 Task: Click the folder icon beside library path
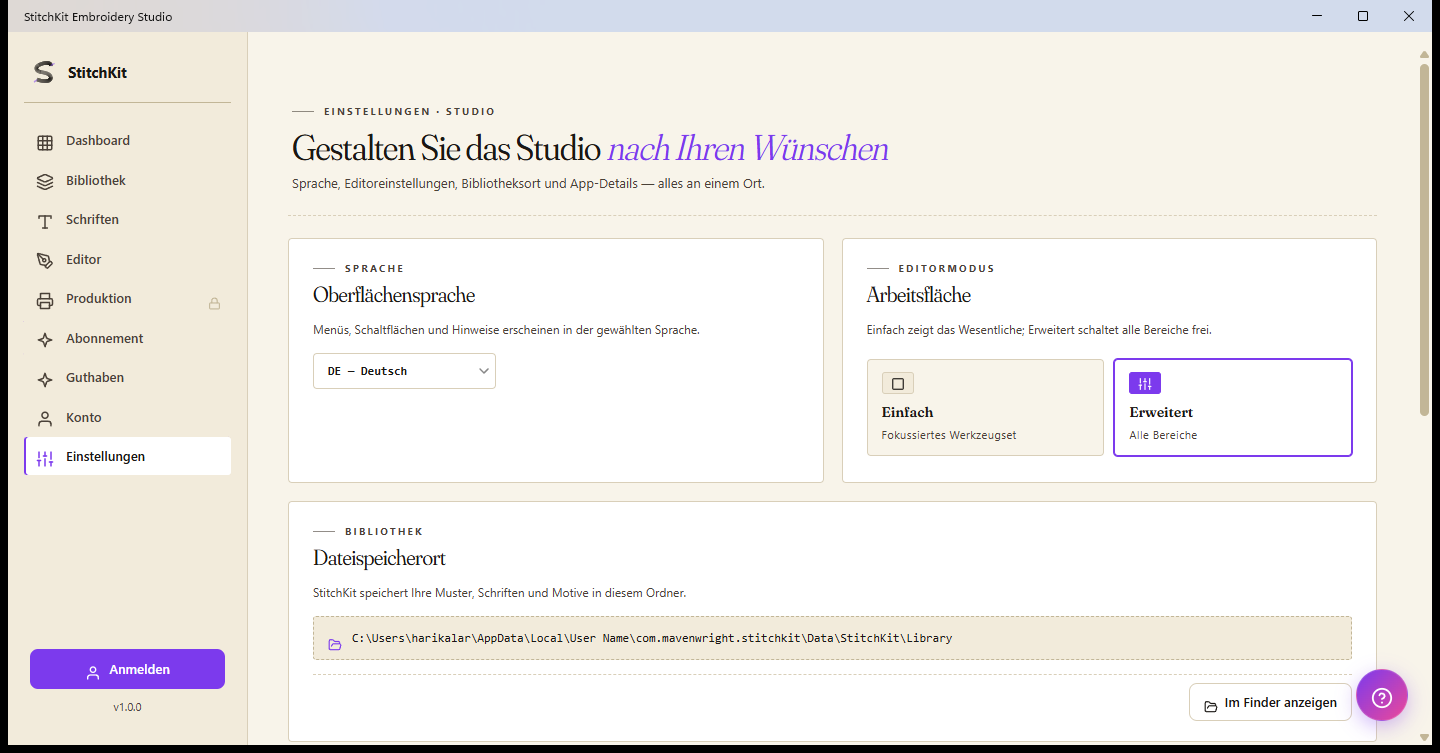[x=335, y=644]
